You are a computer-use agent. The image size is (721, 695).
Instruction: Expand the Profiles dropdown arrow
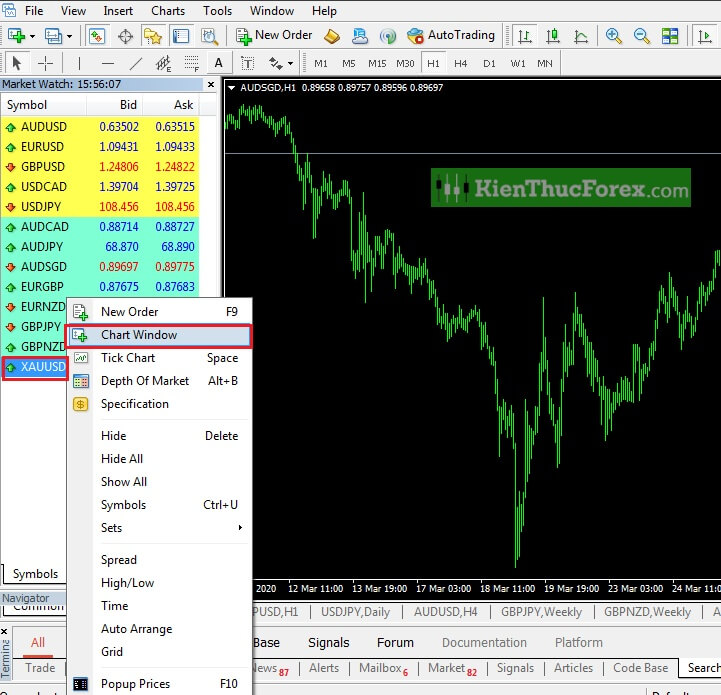click(x=69, y=36)
